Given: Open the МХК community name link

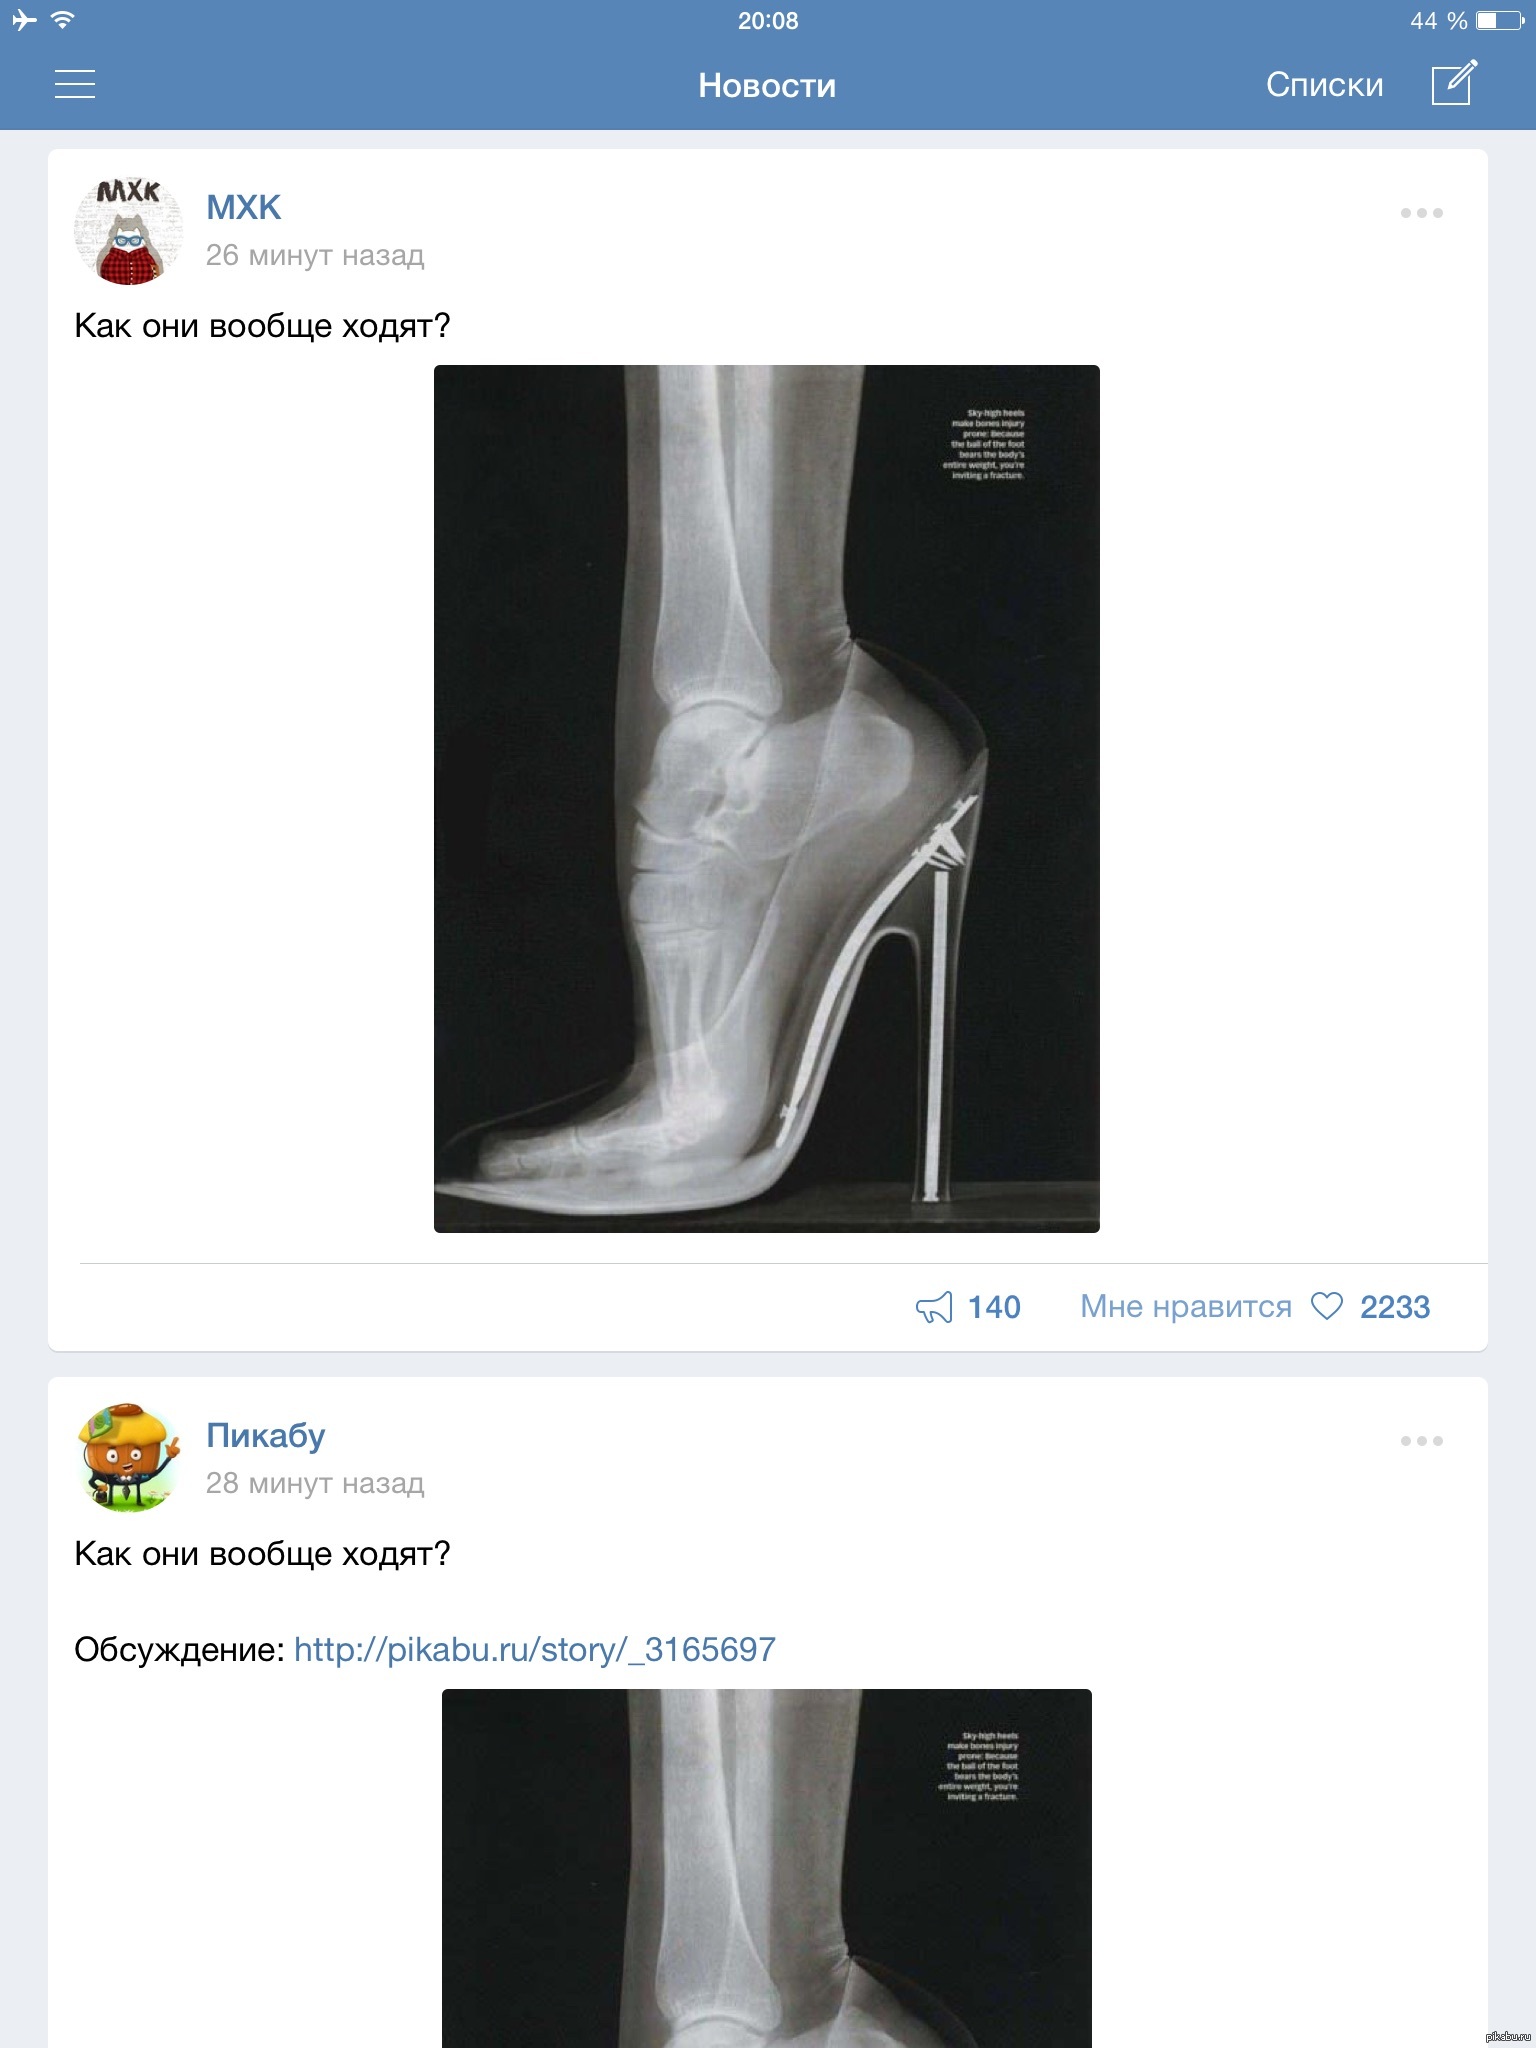Looking at the screenshot, I should 243,207.
